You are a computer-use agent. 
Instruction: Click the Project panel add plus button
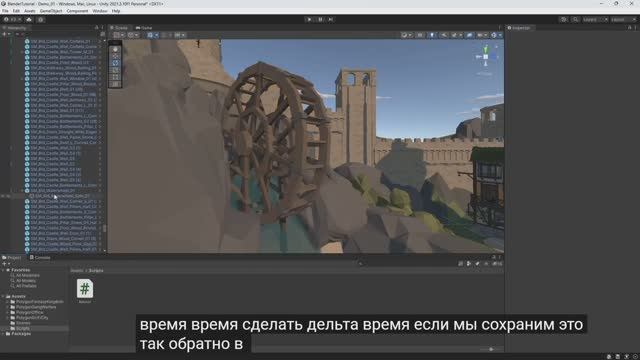(5, 264)
